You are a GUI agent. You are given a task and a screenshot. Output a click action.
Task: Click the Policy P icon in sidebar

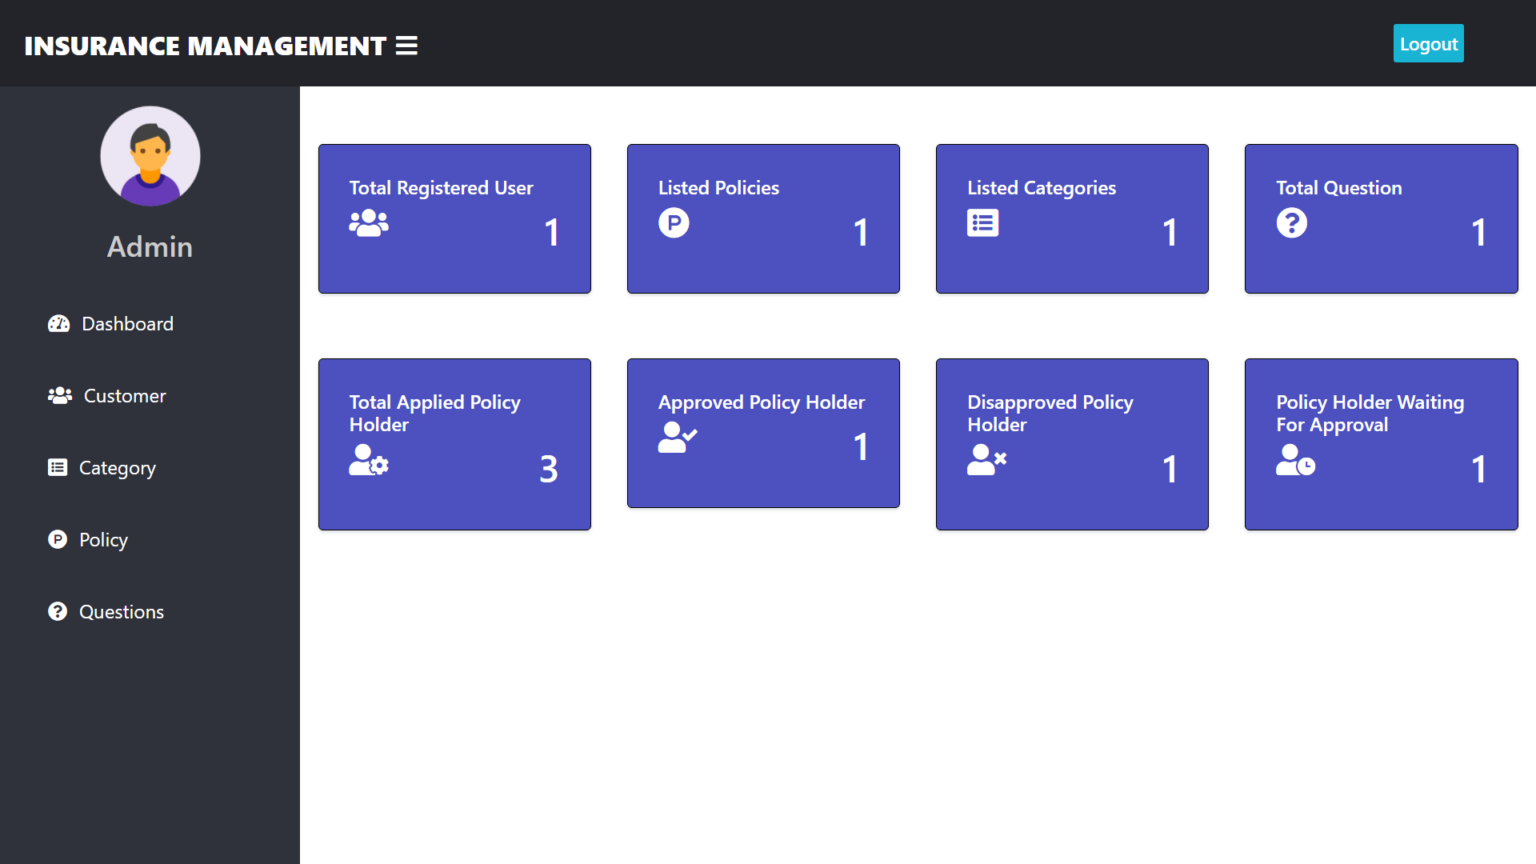coord(58,540)
